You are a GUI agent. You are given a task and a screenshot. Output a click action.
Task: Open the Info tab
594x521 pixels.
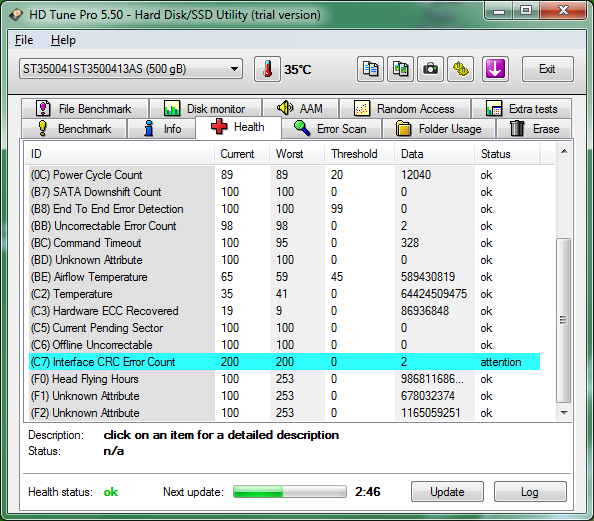(162, 129)
